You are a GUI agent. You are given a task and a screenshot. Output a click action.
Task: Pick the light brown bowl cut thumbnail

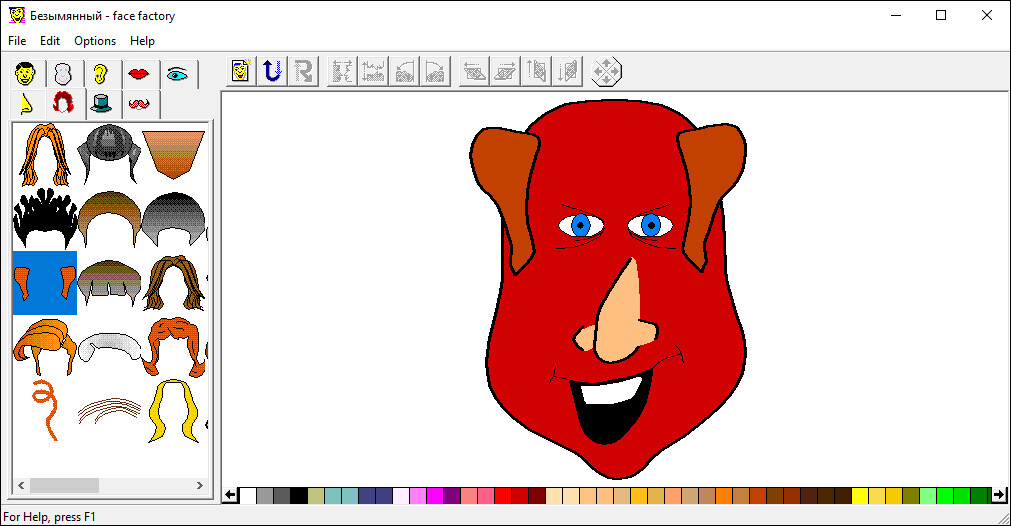(109, 219)
